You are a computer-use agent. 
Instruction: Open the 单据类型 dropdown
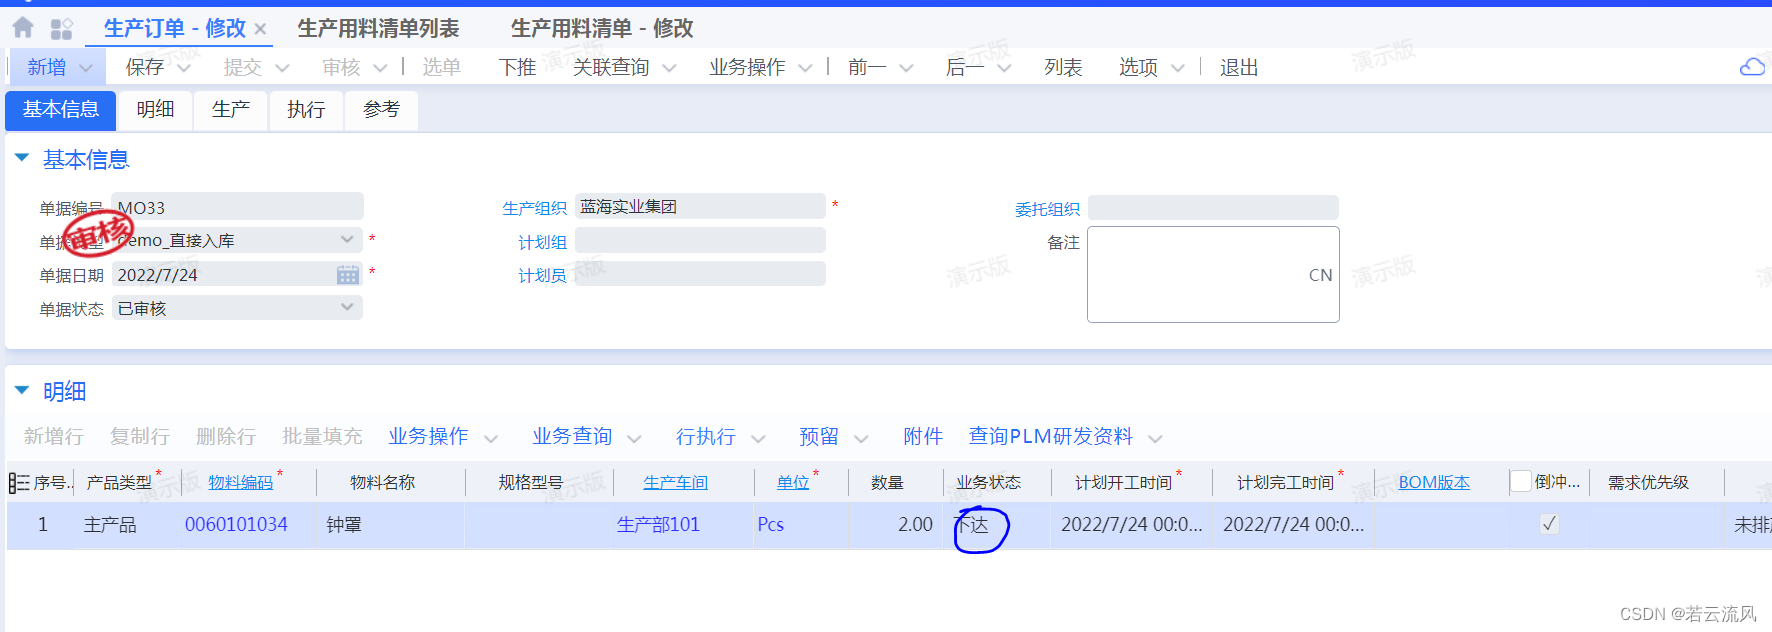[x=347, y=240]
